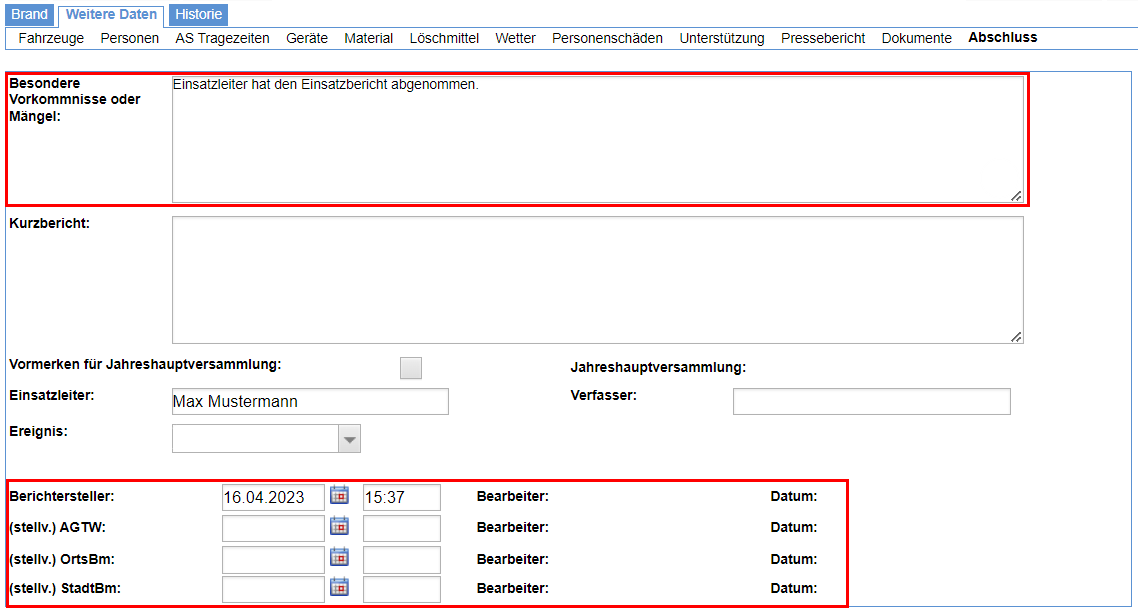Click into the Kurzbericht text area
This screenshot has height=615, width=1138.
[x=597, y=280]
